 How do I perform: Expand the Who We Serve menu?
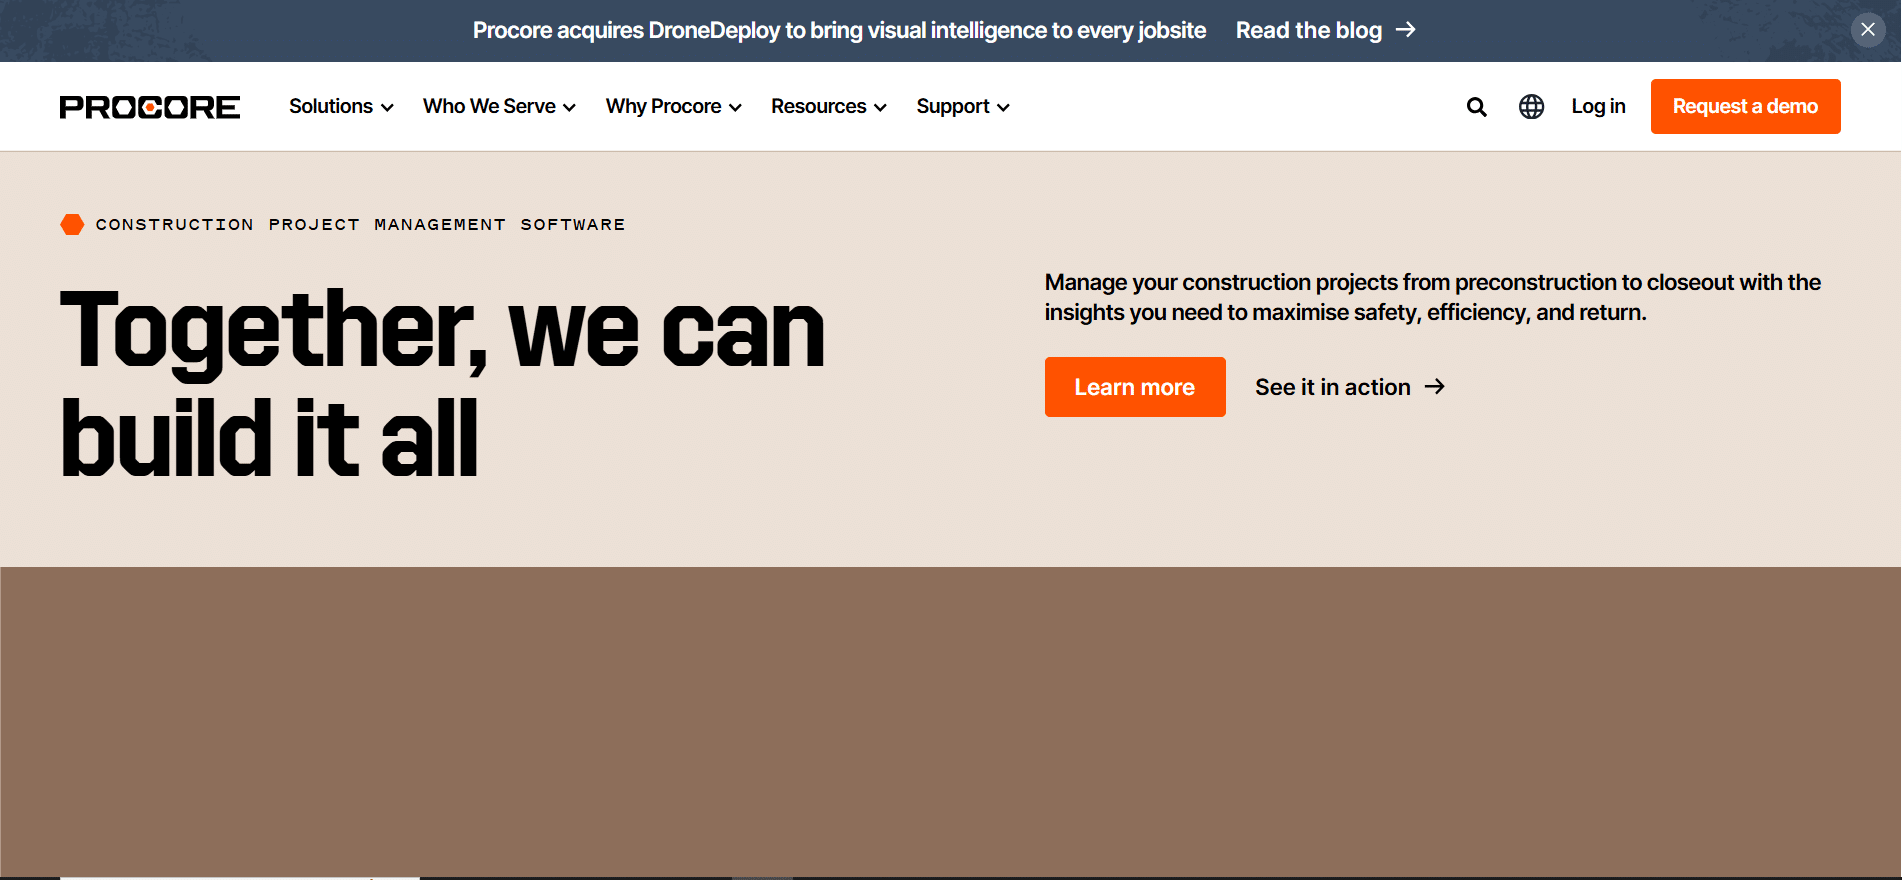pos(499,106)
